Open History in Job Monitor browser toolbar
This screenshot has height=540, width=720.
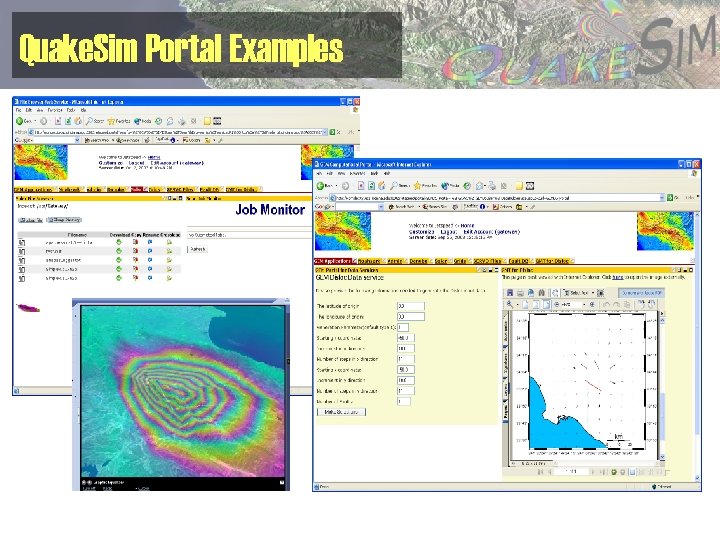tap(158, 121)
